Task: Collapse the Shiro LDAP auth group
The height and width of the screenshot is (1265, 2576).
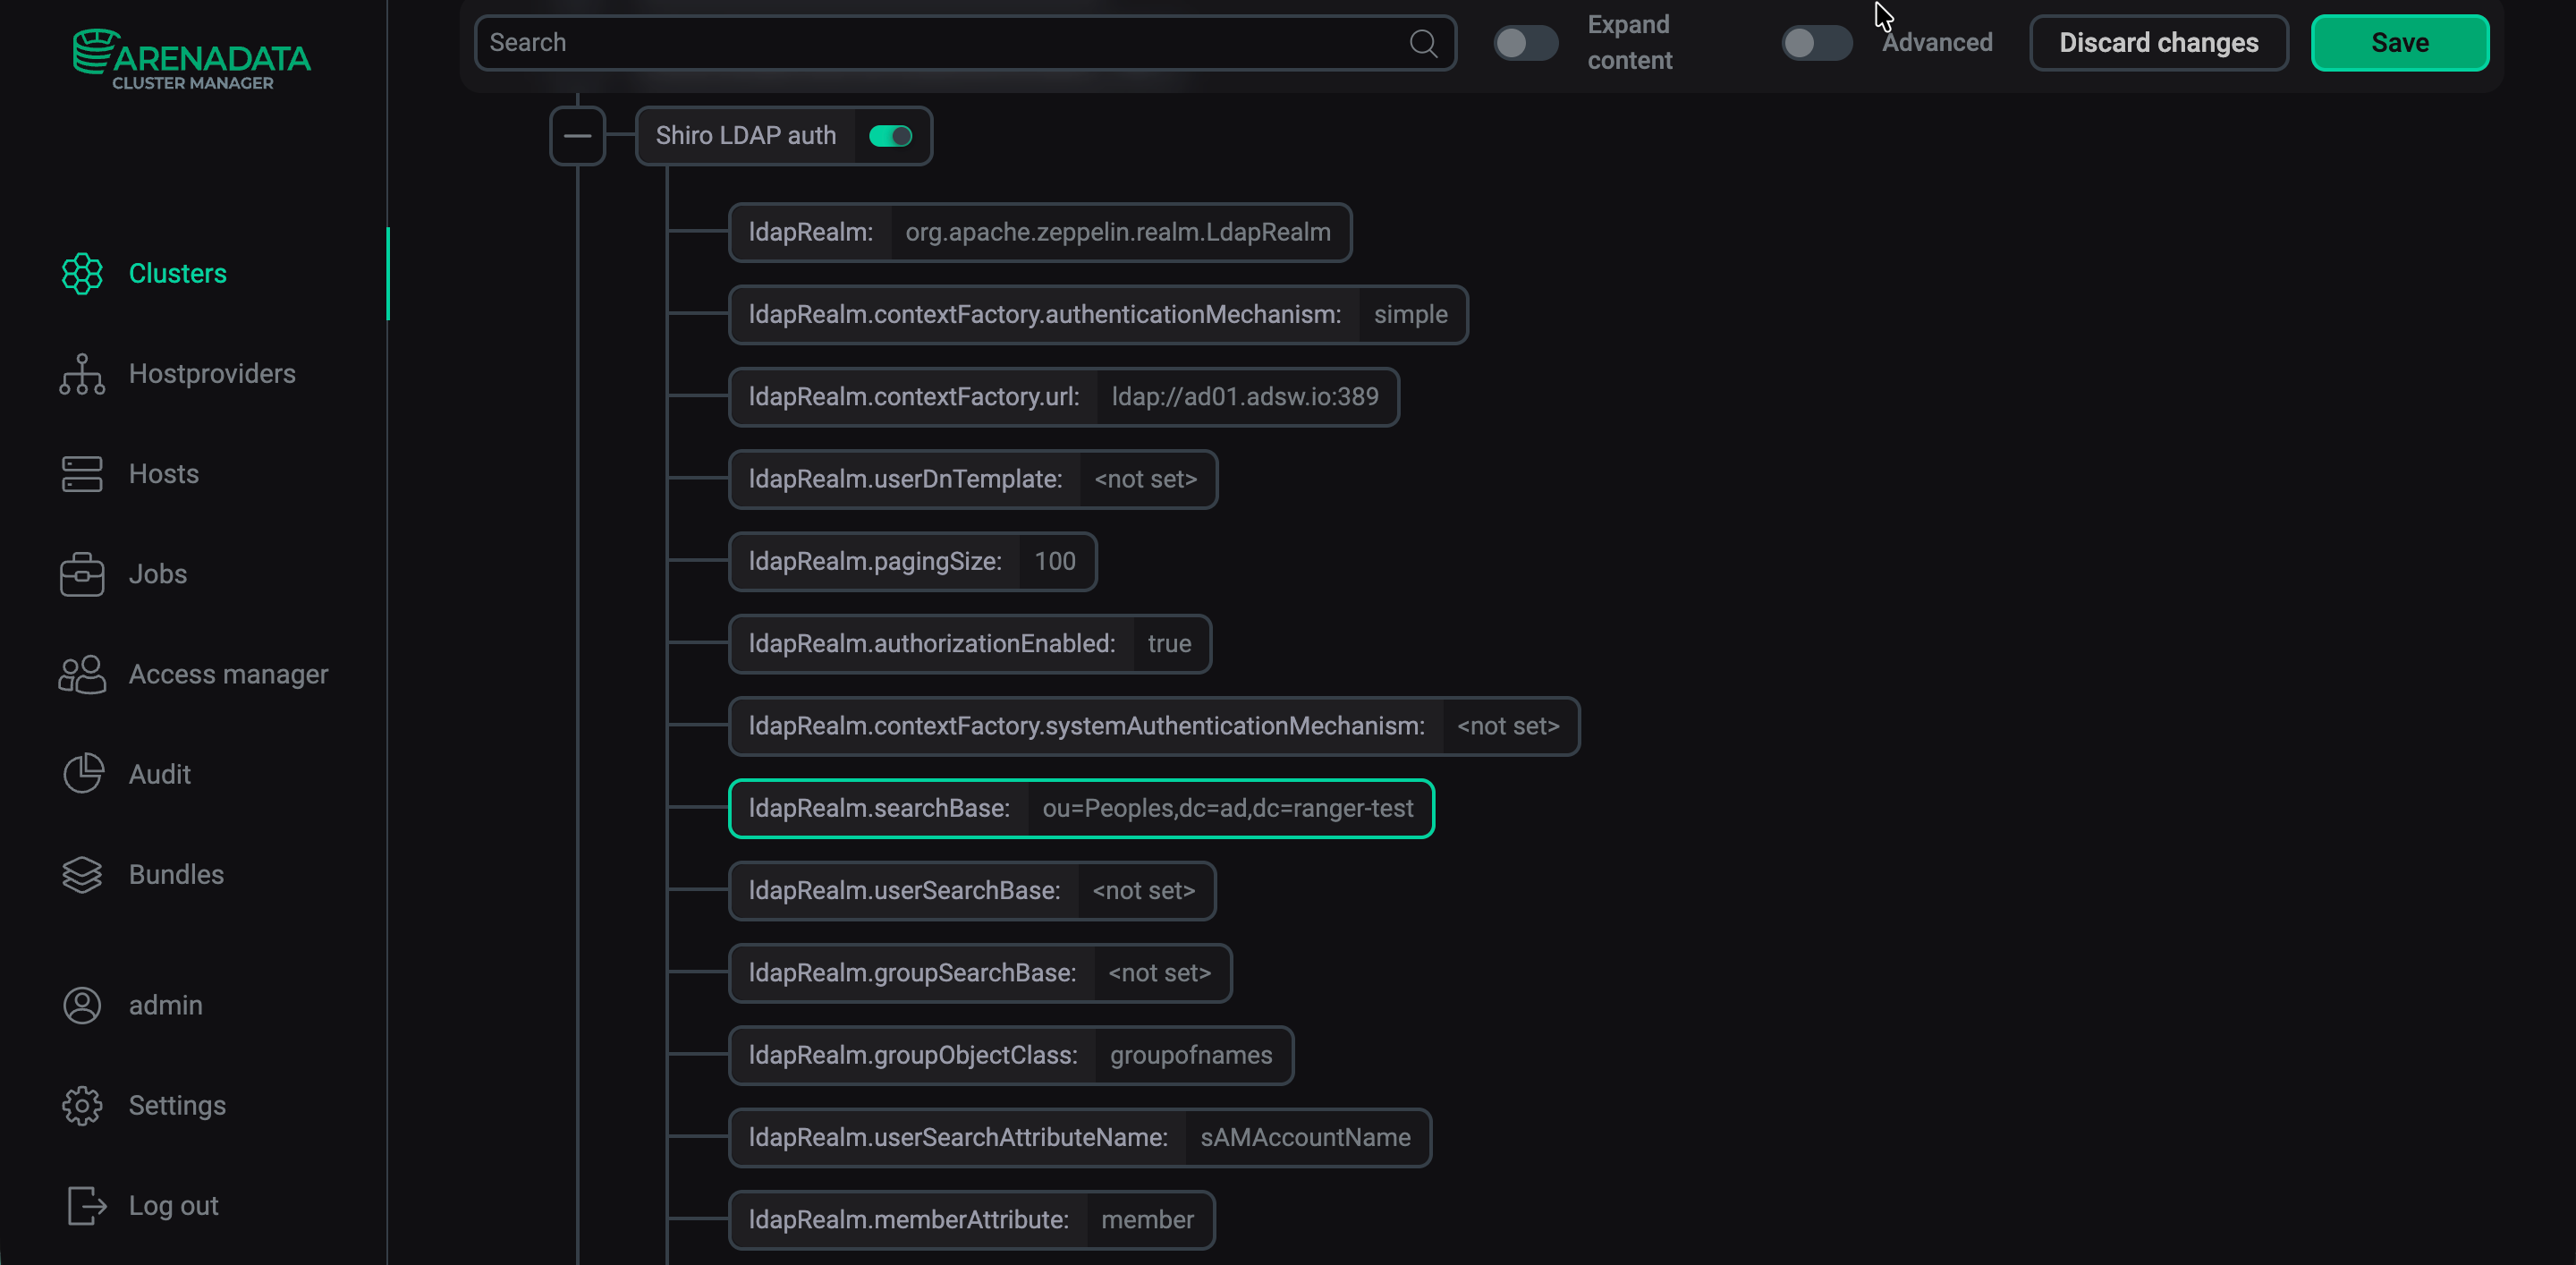Action: click(x=577, y=135)
